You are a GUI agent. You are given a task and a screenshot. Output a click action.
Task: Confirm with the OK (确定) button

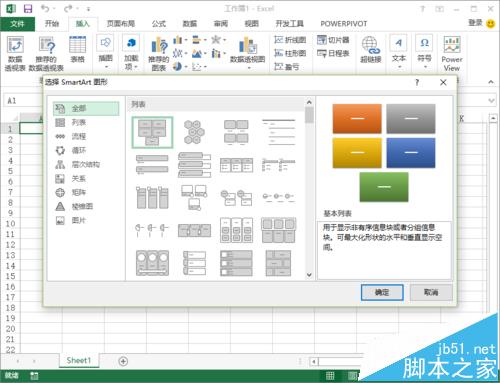coord(382,292)
